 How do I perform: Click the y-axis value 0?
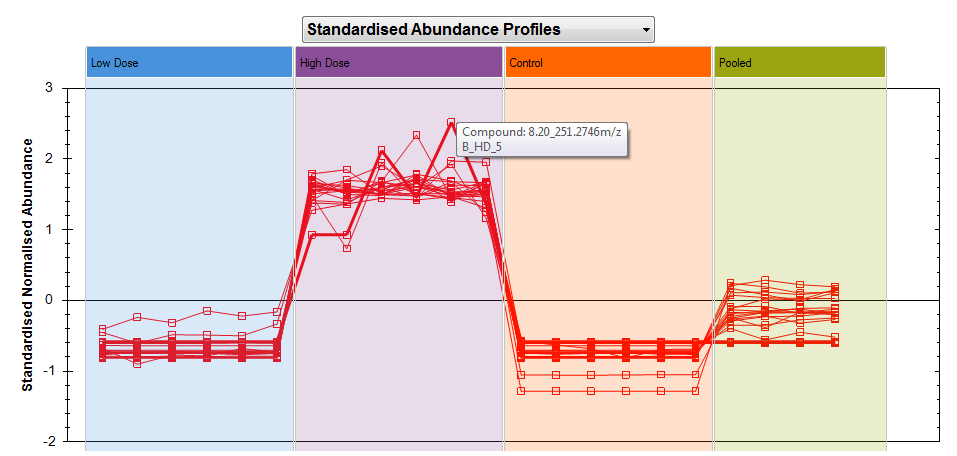pyautogui.click(x=49, y=300)
